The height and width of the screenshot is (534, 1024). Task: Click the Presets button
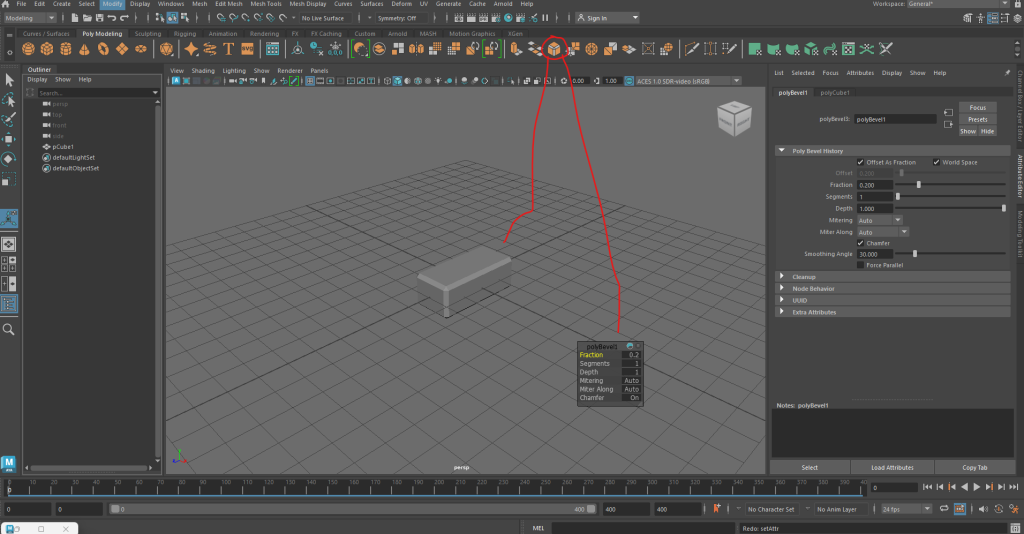[977, 119]
